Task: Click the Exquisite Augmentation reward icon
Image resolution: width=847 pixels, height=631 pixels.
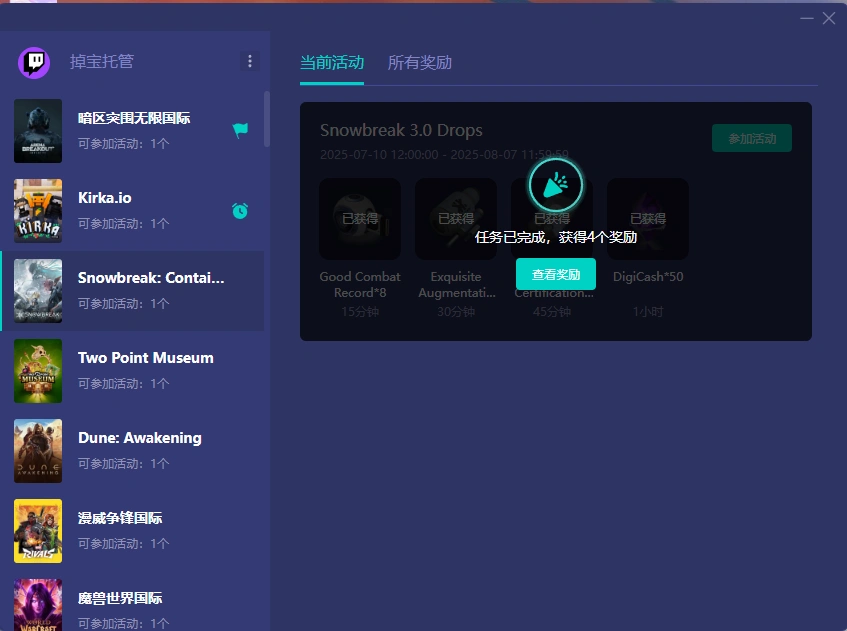Action: 455,218
